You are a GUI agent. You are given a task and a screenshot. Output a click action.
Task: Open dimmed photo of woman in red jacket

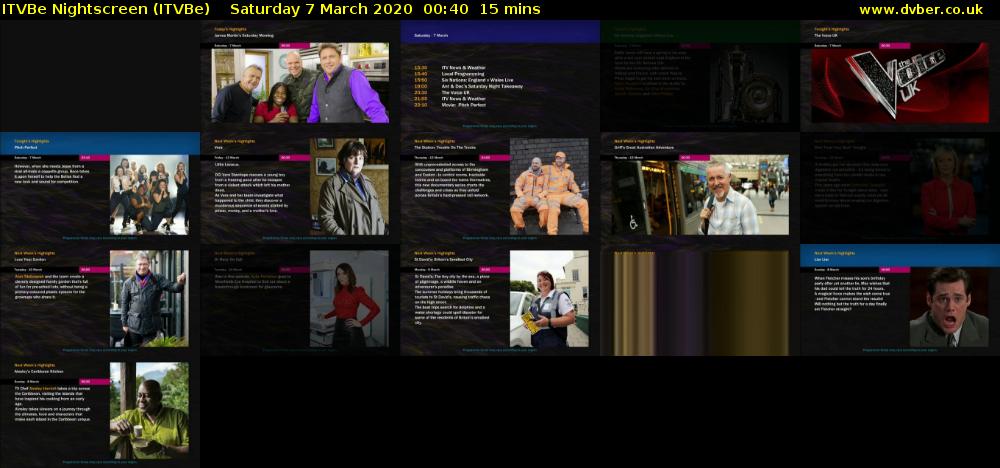tap(948, 187)
